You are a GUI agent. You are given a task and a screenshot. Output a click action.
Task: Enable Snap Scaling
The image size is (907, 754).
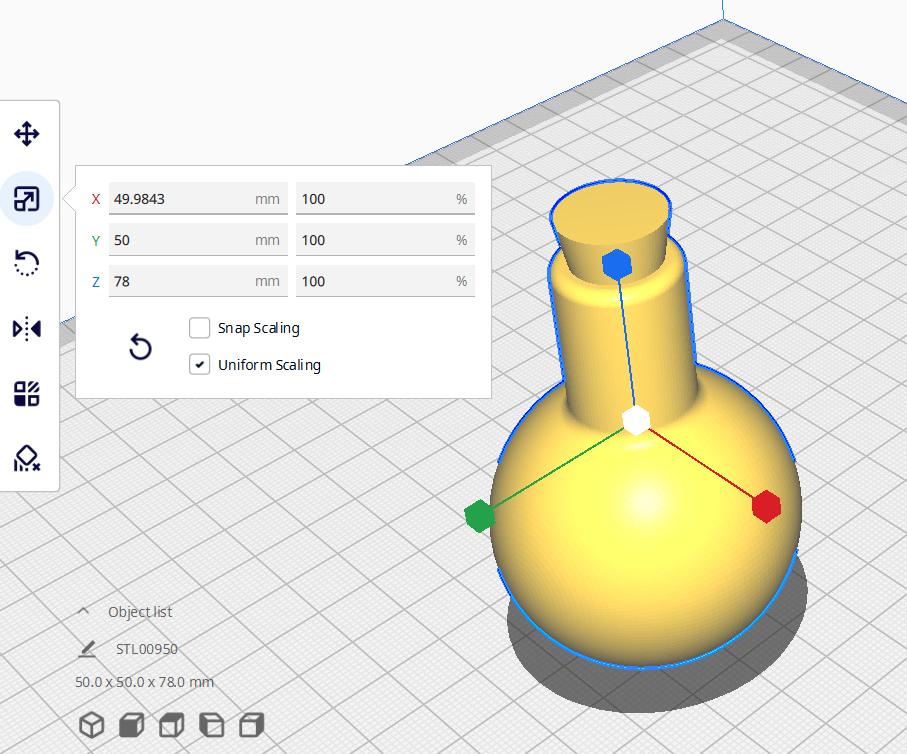[x=199, y=327]
